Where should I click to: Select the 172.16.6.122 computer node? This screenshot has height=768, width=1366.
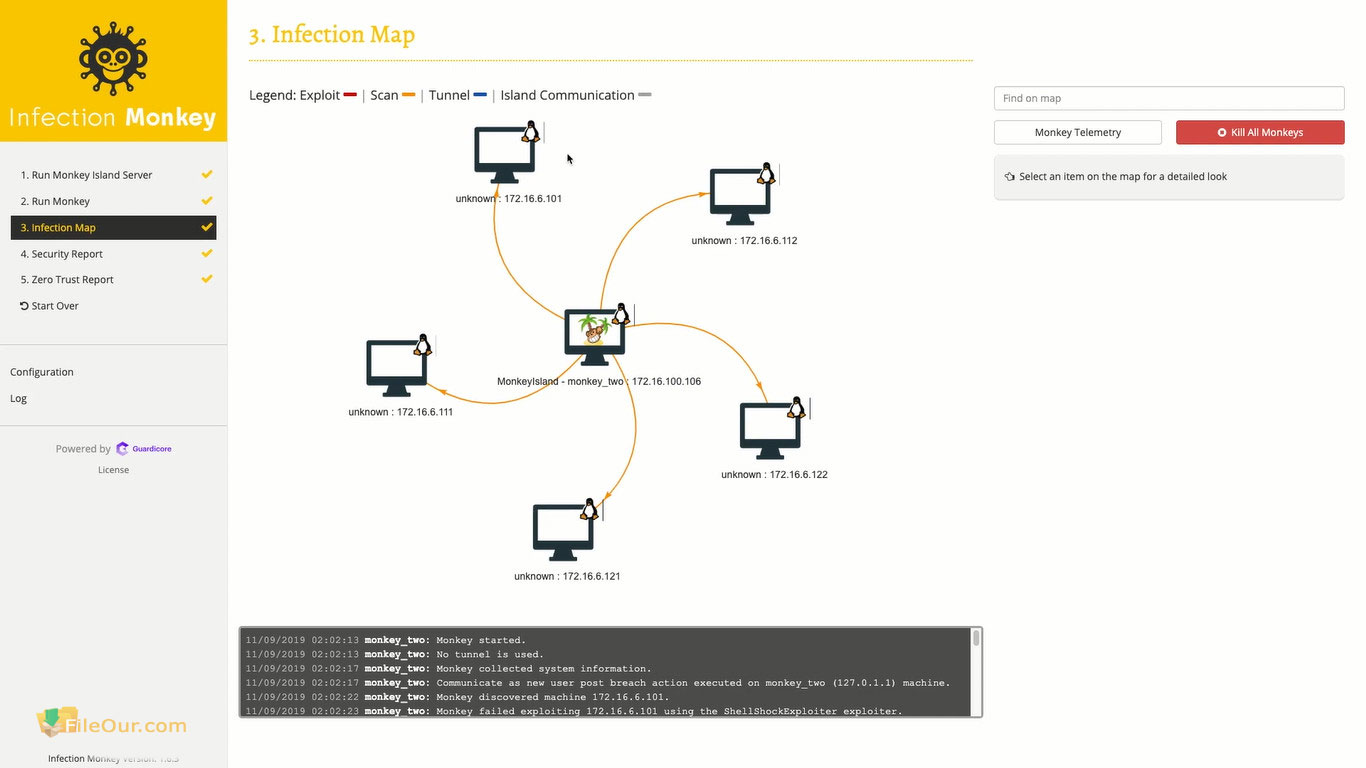771,431
